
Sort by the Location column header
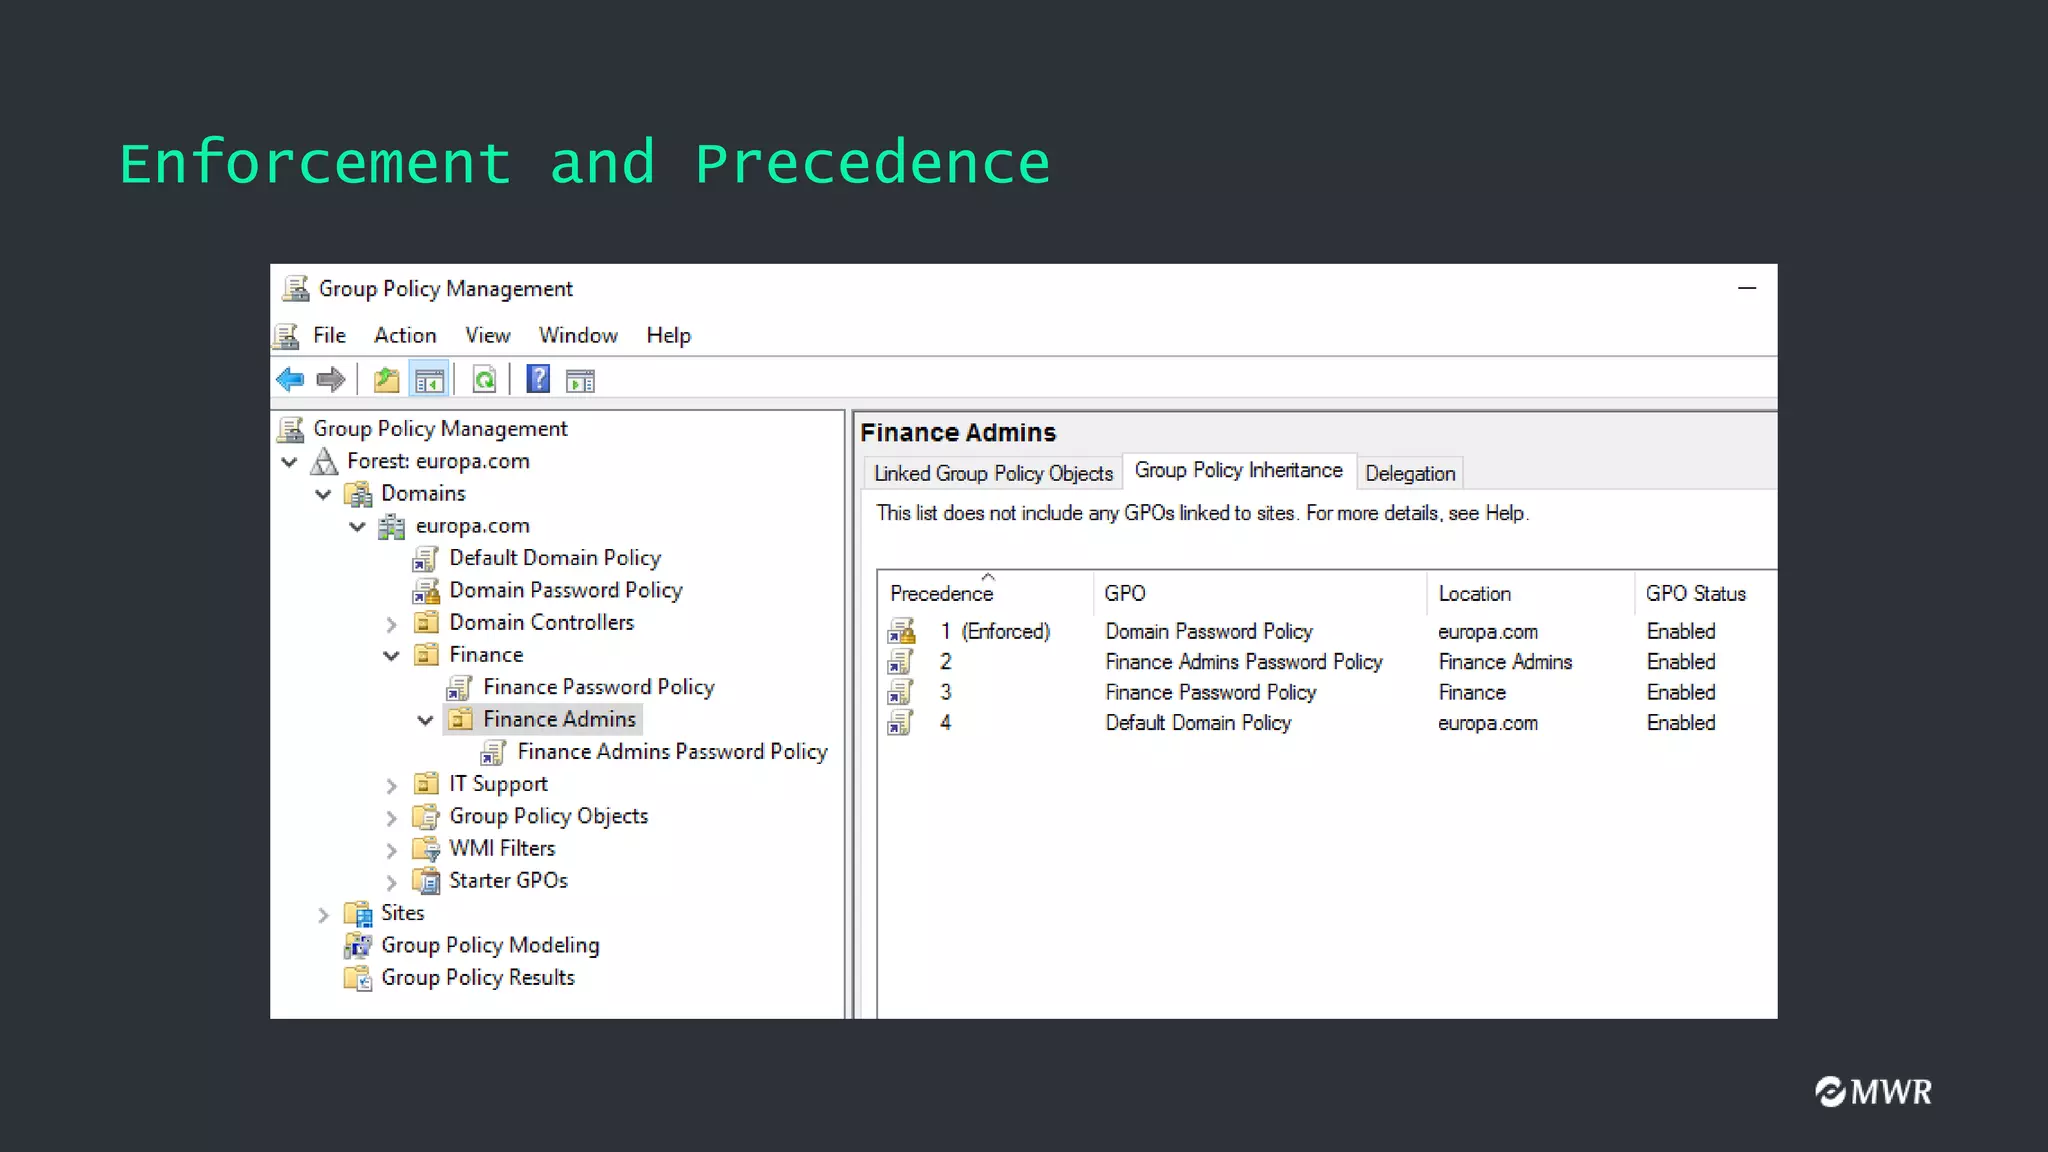tap(1531, 593)
